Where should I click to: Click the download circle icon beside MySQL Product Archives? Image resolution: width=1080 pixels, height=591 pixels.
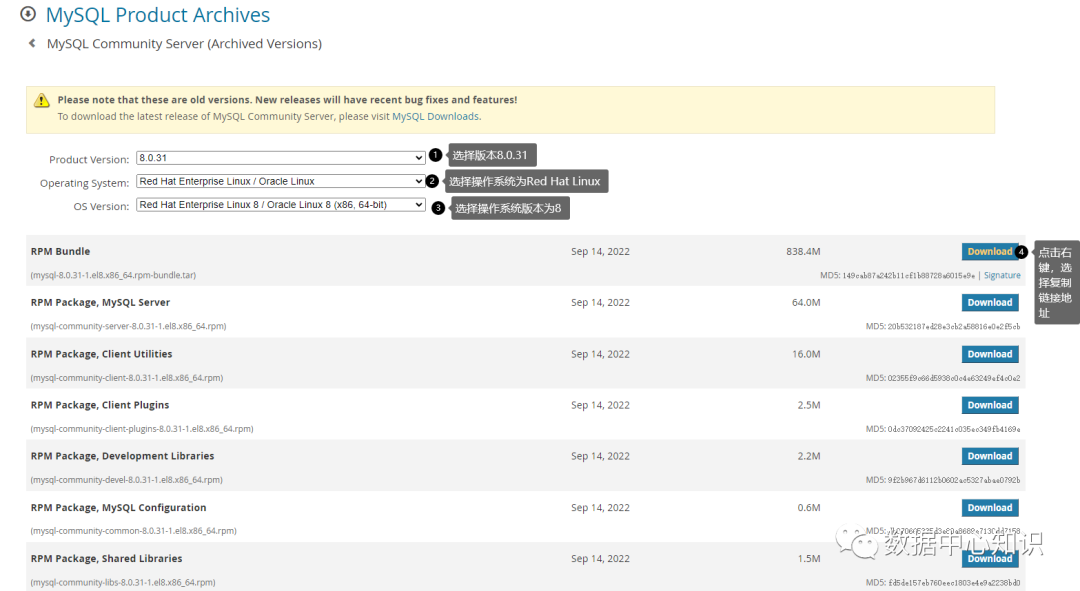pyautogui.click(x=28, y=15)
